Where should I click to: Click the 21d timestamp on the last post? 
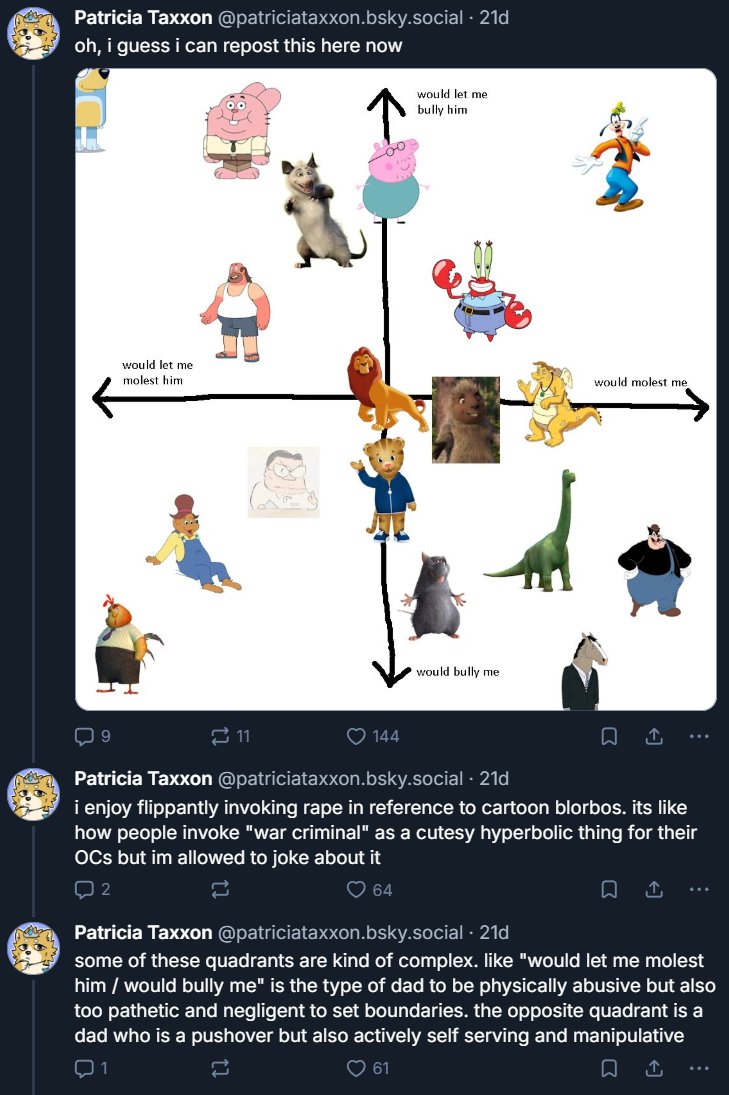[x=494, y=932]
